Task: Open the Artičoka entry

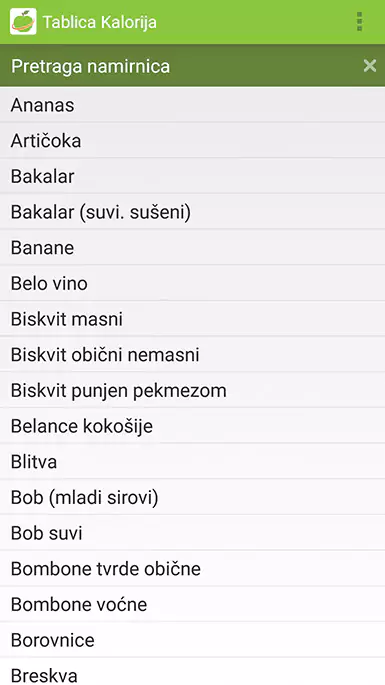Action: (x=192, y=141)
